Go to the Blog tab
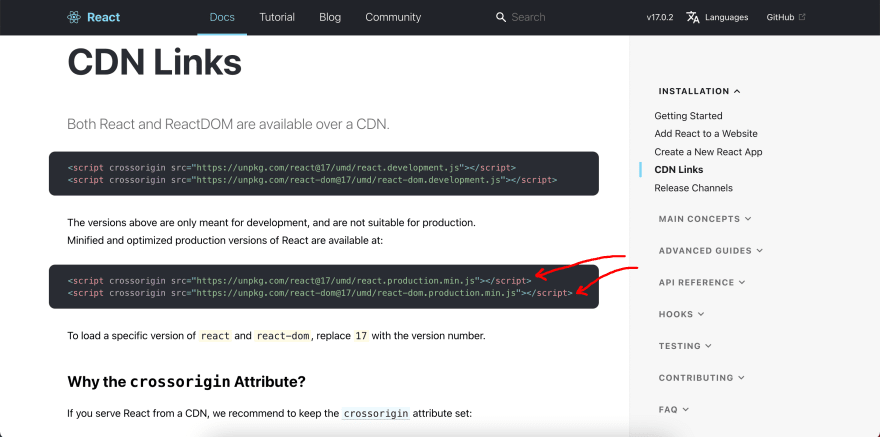The image size is (880, 437). click(330, 17)
